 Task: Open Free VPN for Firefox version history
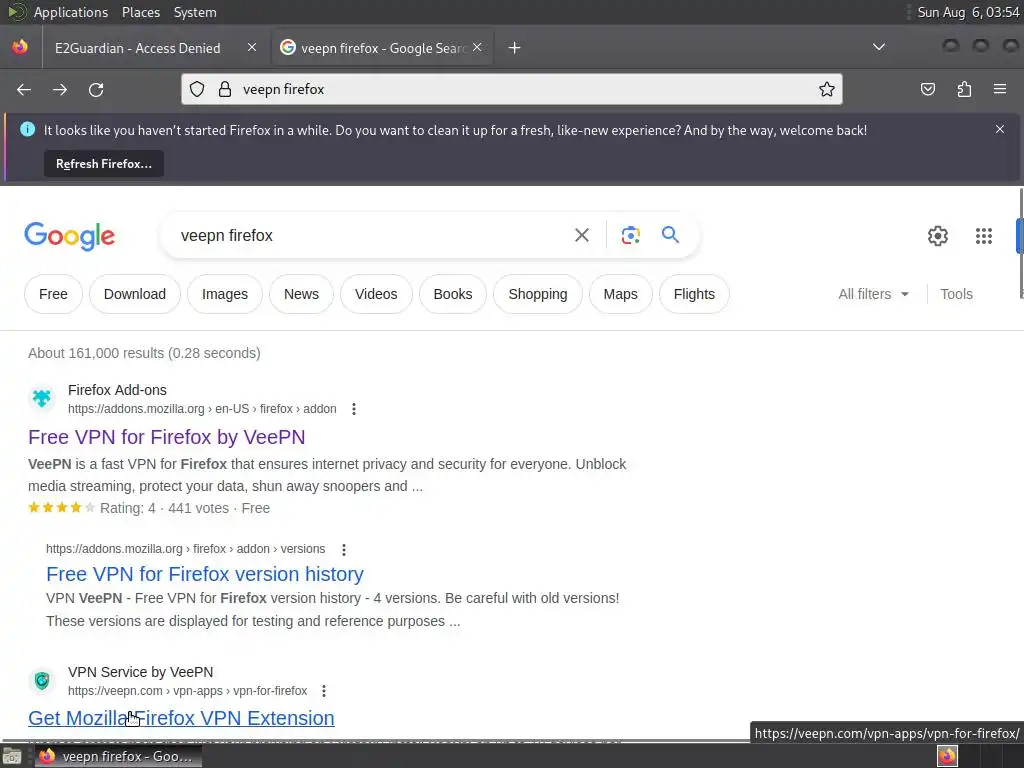tap(204, 574)
